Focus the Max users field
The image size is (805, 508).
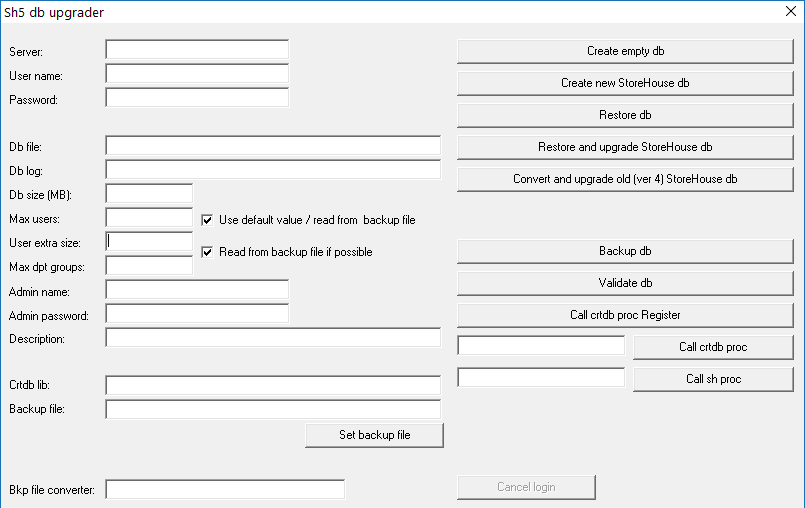pyautogui.click(x=149, y=217)
